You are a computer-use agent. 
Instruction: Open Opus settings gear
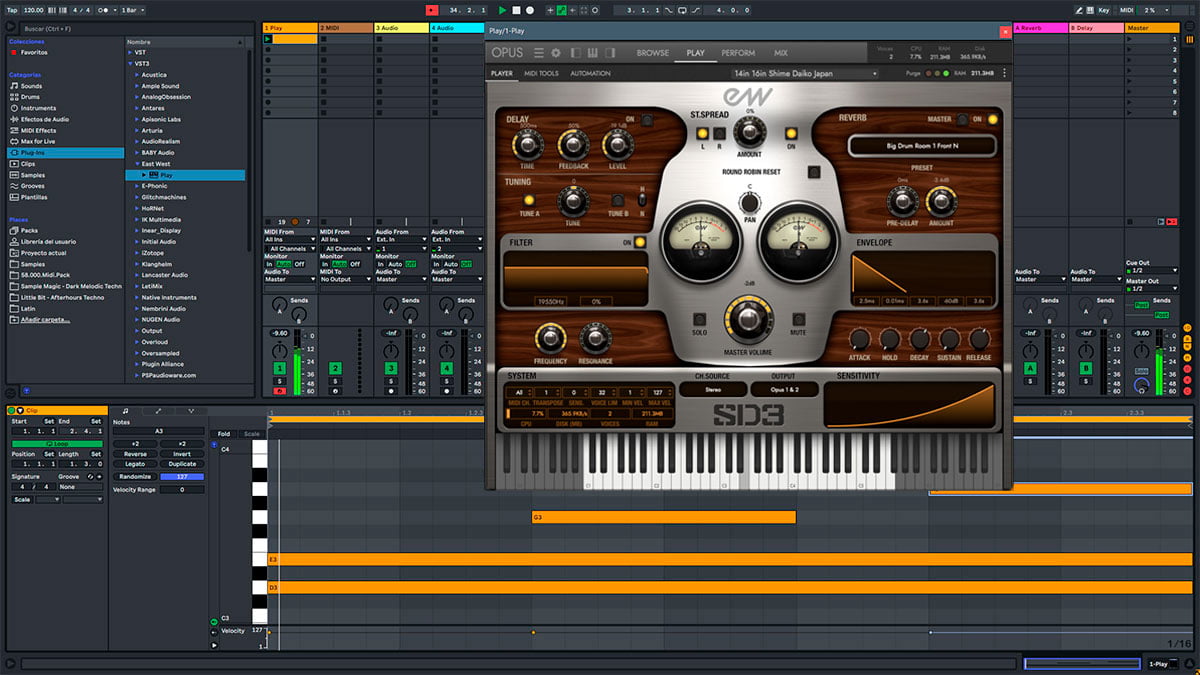pos(557,53)
